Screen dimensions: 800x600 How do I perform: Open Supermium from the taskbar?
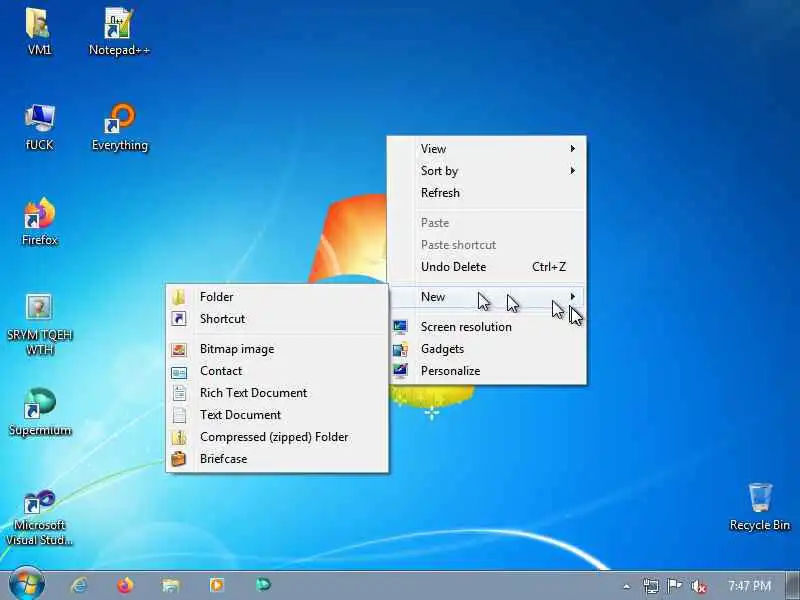pyautogui.click(x=263, y=585)
